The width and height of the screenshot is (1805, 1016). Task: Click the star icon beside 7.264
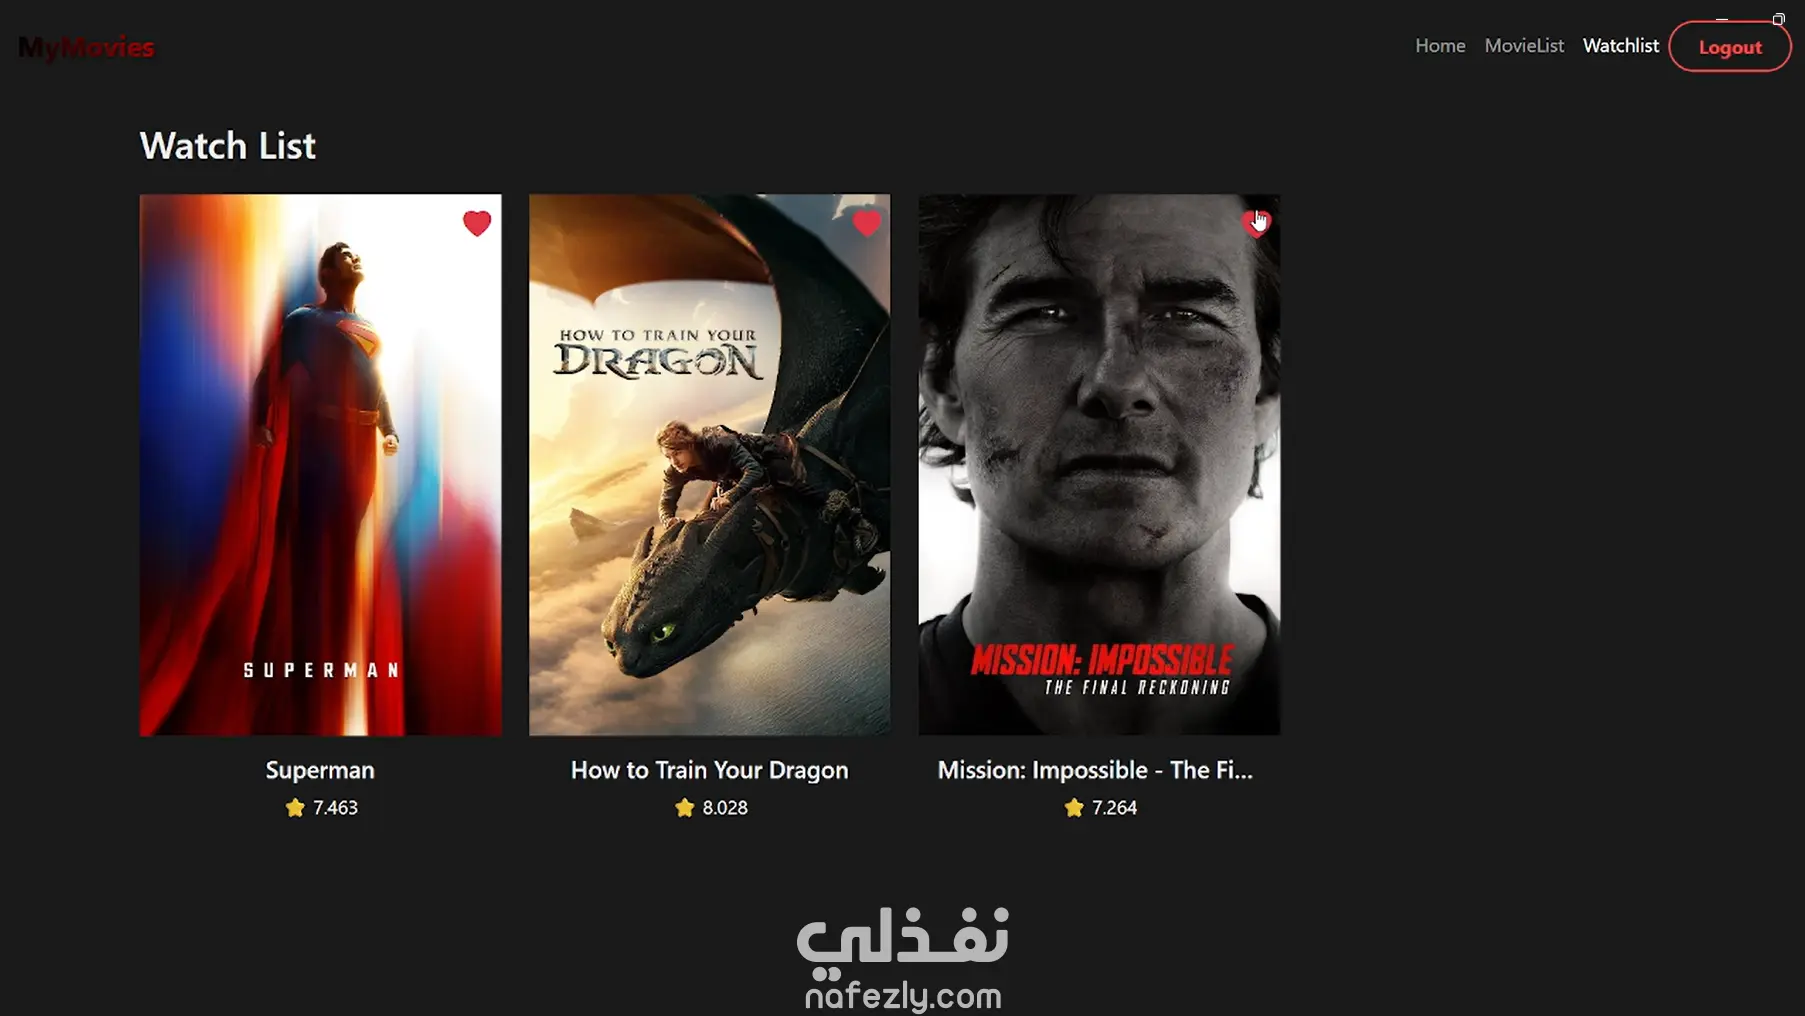(1074, 807)
